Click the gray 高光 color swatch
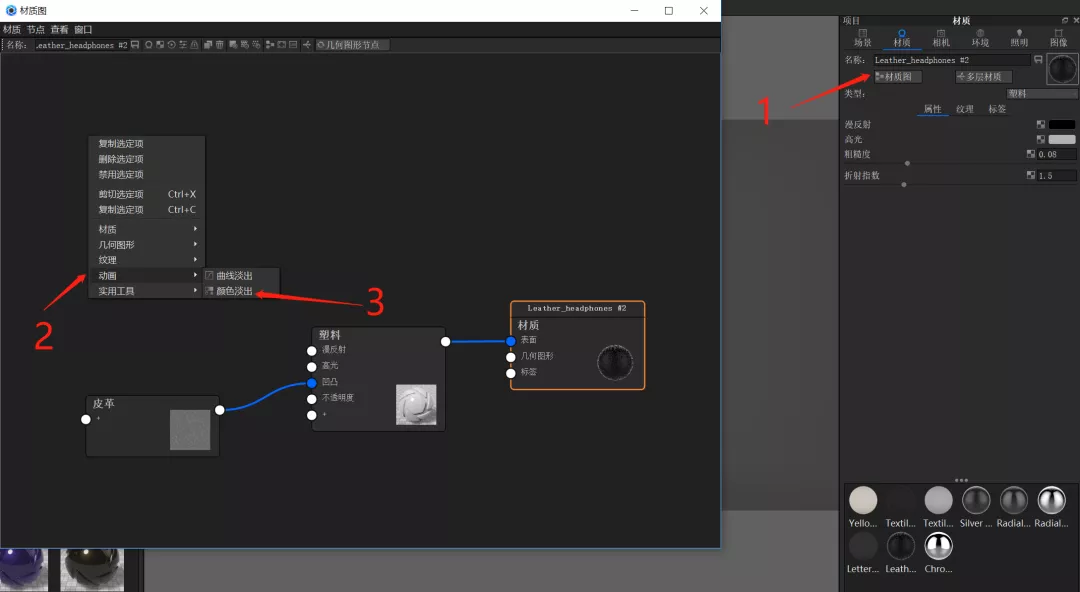 pos(1061,139)
